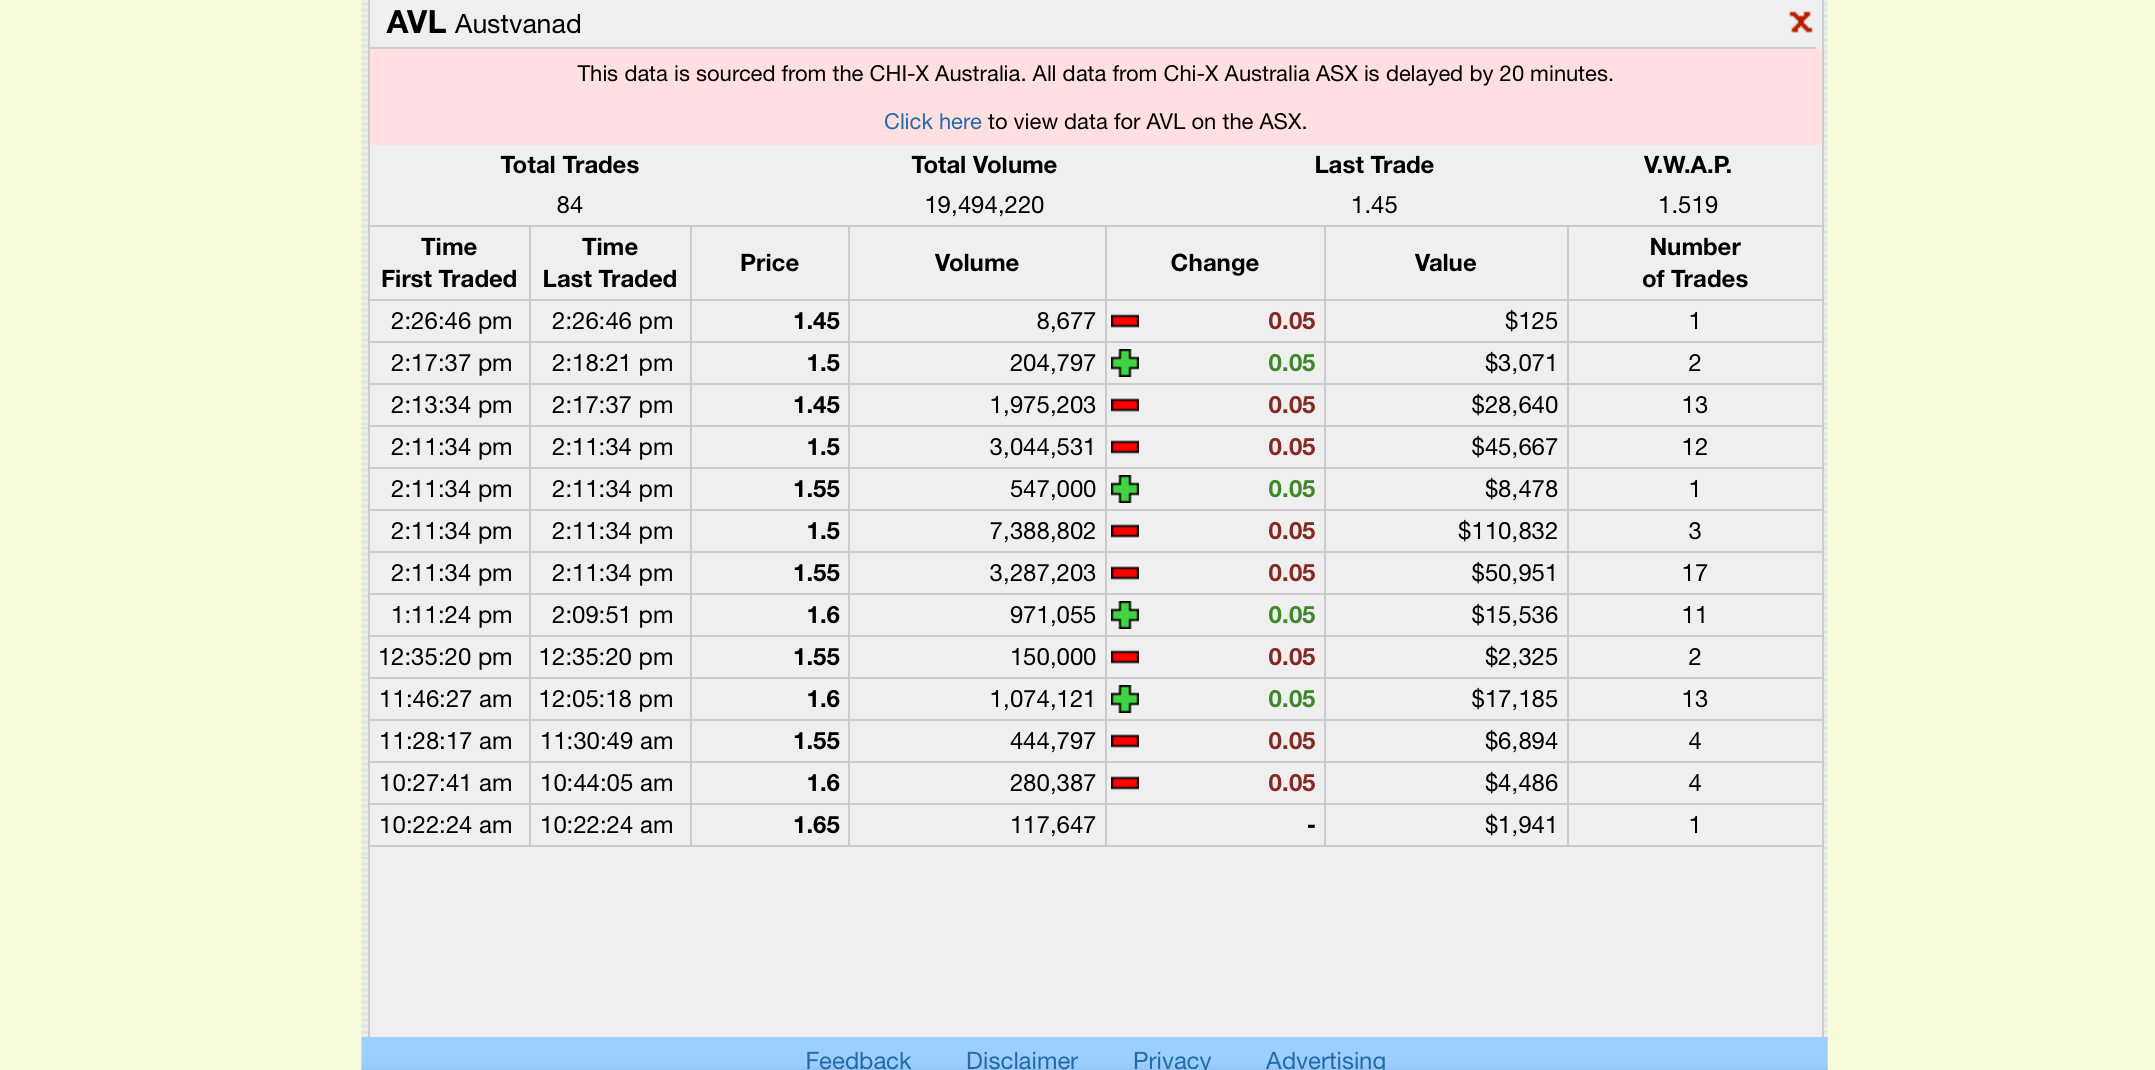Click the trades count 17
The width and height of the screenshot is (2155, 1070).
[x=1694, y=573]
